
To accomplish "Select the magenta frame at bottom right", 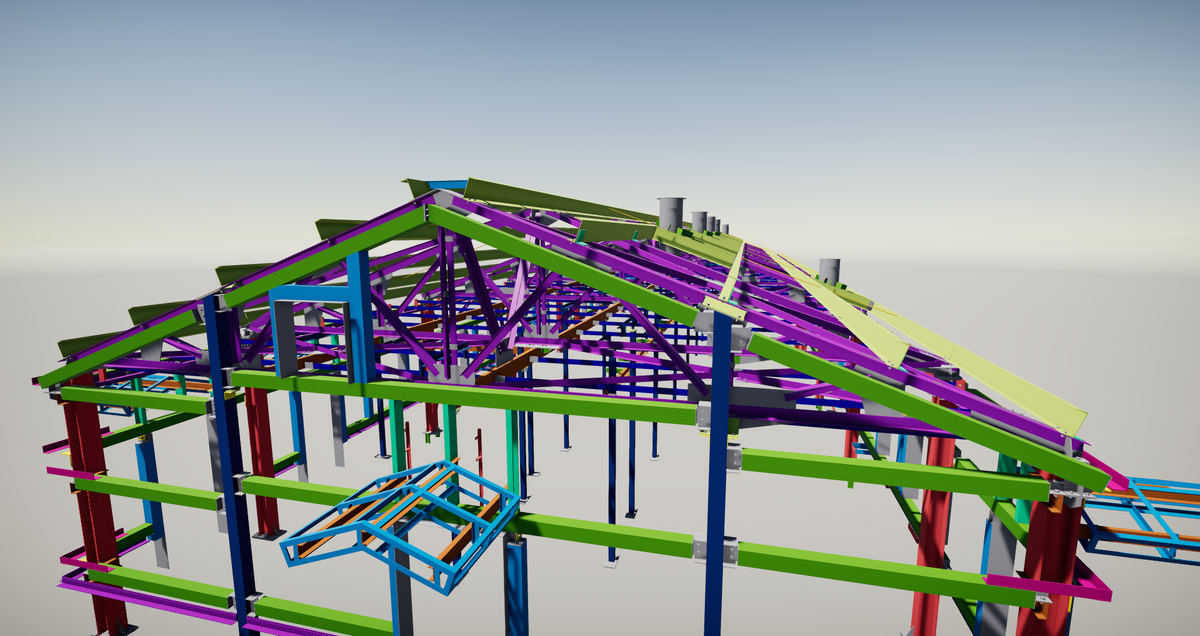I will pos(1063,583).
